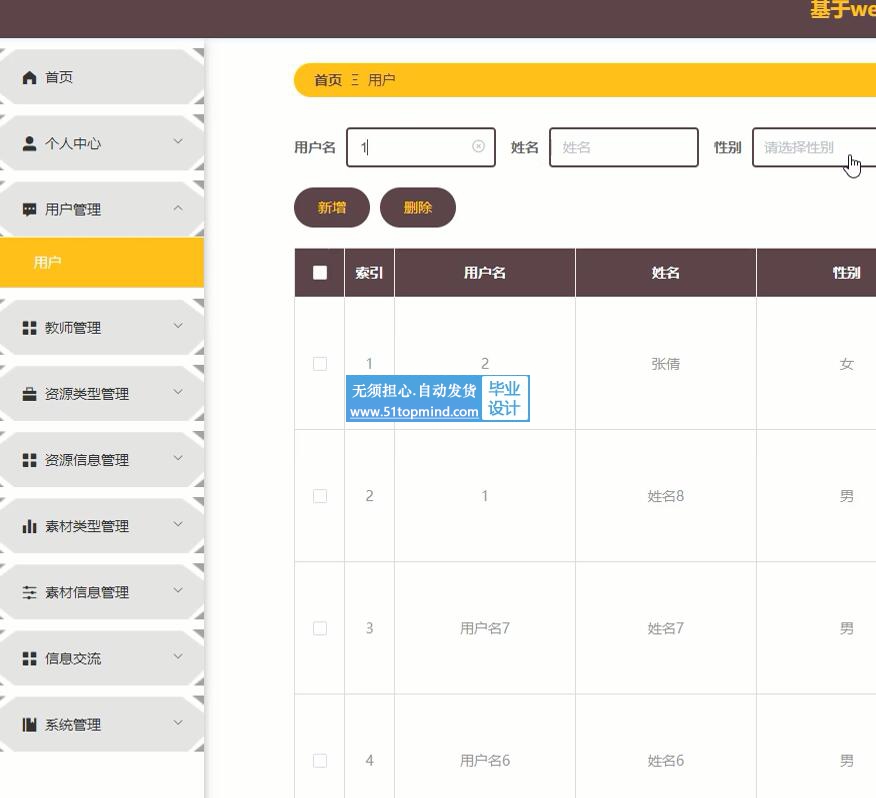Check the row for 姓名8
Image resolution: width=876 pixels, height=798 pixels.
click(x=320, y=496)
